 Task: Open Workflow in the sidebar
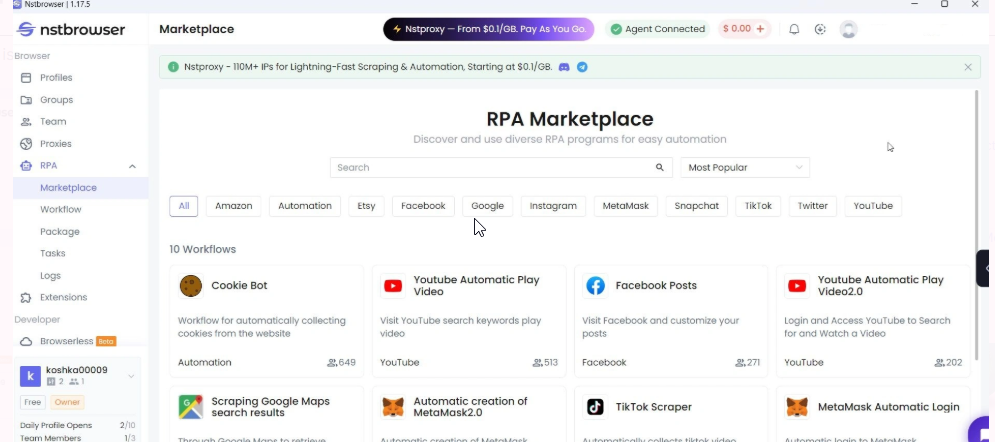coord(61,210)
